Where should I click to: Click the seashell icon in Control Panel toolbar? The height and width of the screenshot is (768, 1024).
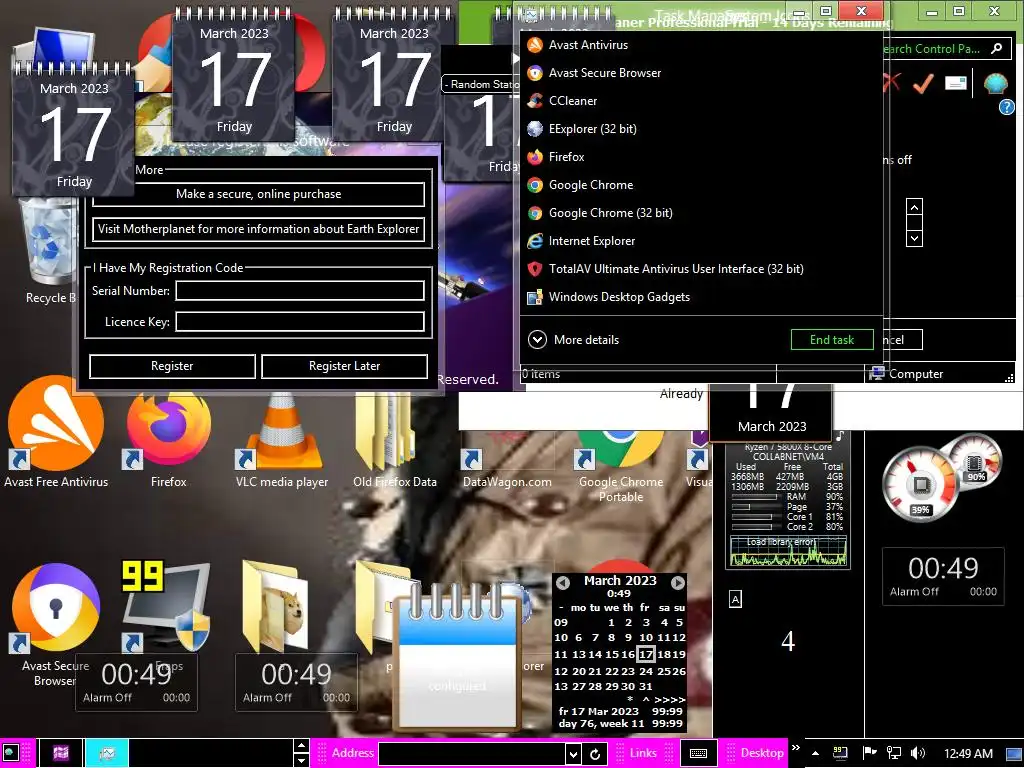tap(995, 84)
